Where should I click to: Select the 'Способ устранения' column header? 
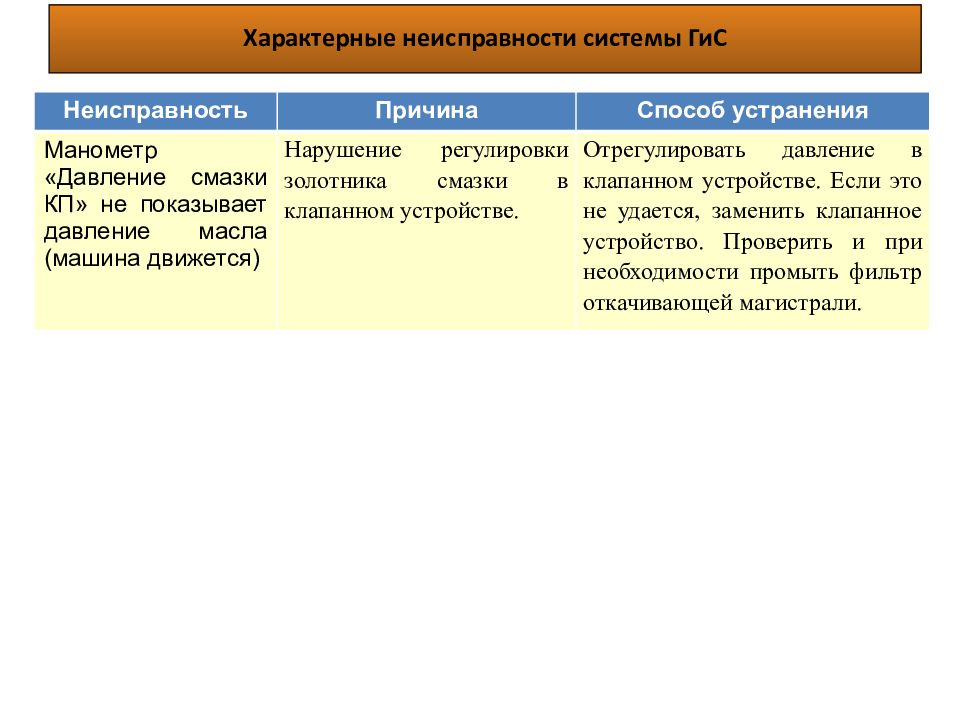click(x=752, y=111)
